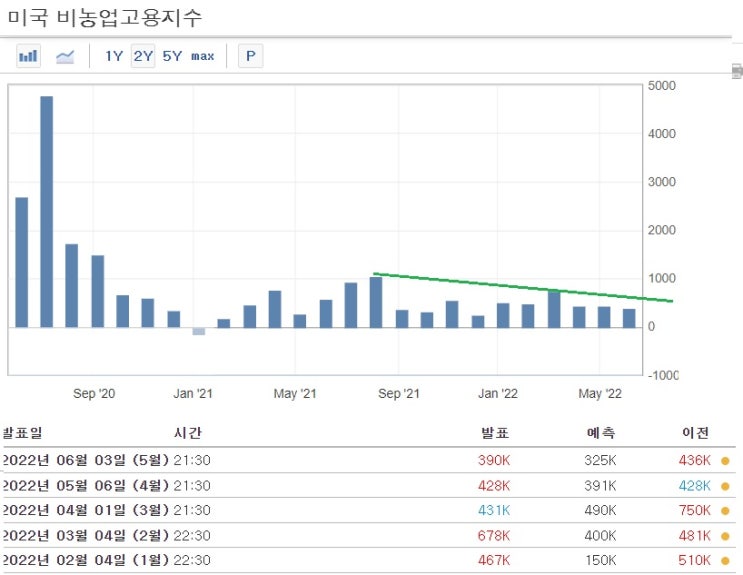
Task: Click the orange dot in 2월 row
Action: (x=725, y=536)
